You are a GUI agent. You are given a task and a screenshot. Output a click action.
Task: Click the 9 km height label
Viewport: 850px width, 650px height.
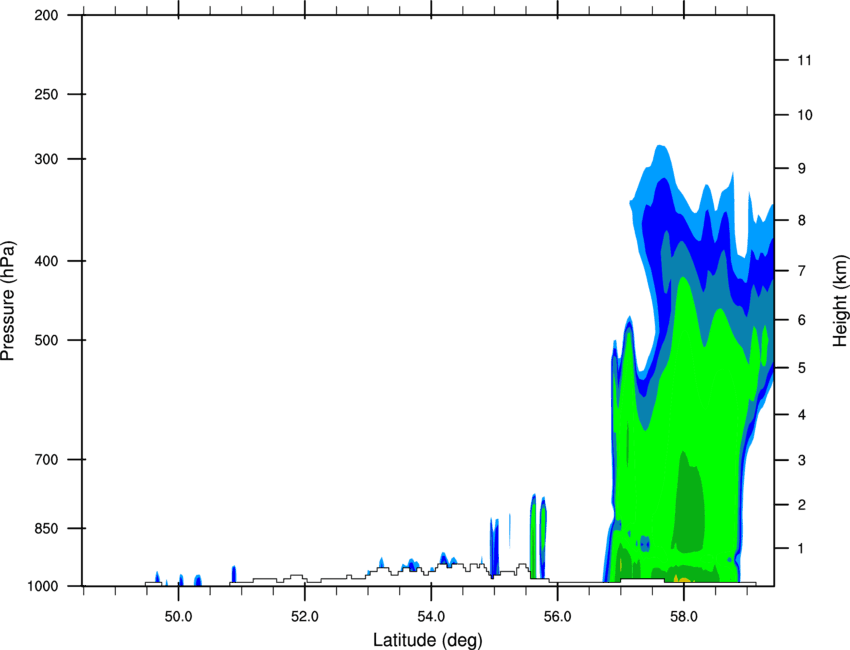tap(802, 169)
